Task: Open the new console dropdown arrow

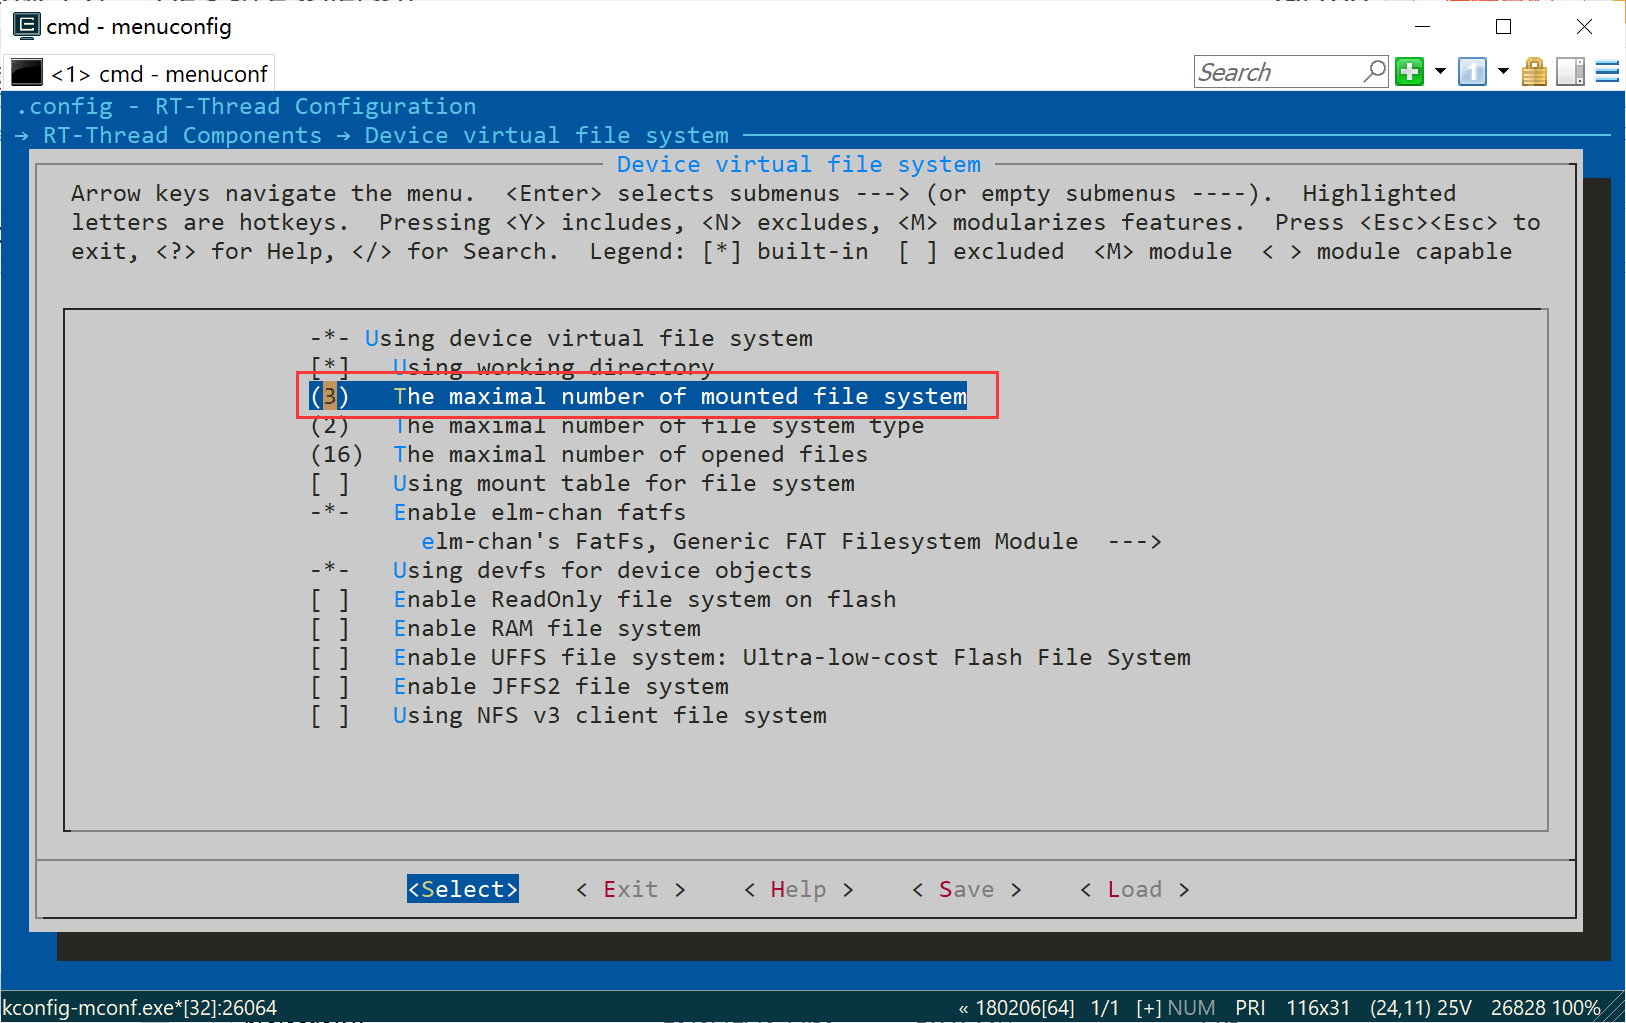Action: 1440,72
